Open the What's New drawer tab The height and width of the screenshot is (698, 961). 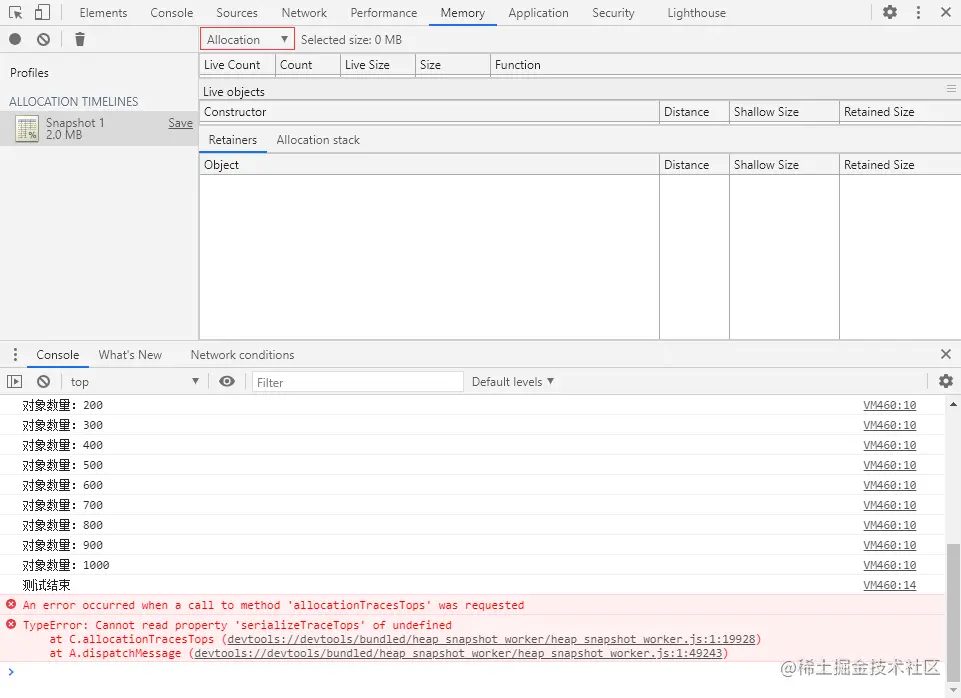tap(130, 354)
